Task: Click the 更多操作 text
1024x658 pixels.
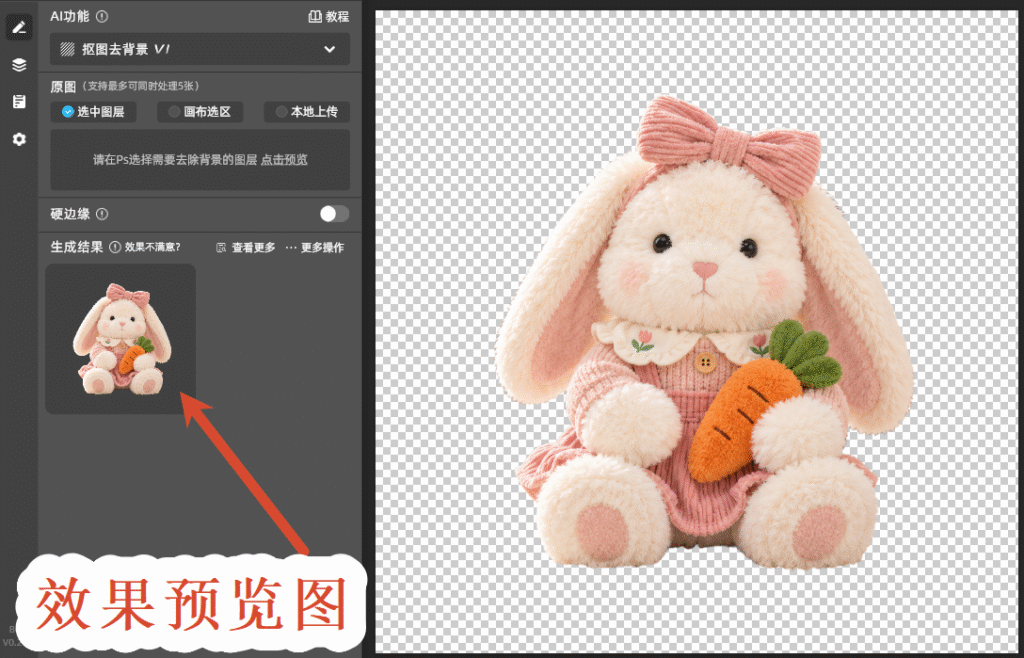Action: [322, 248]
